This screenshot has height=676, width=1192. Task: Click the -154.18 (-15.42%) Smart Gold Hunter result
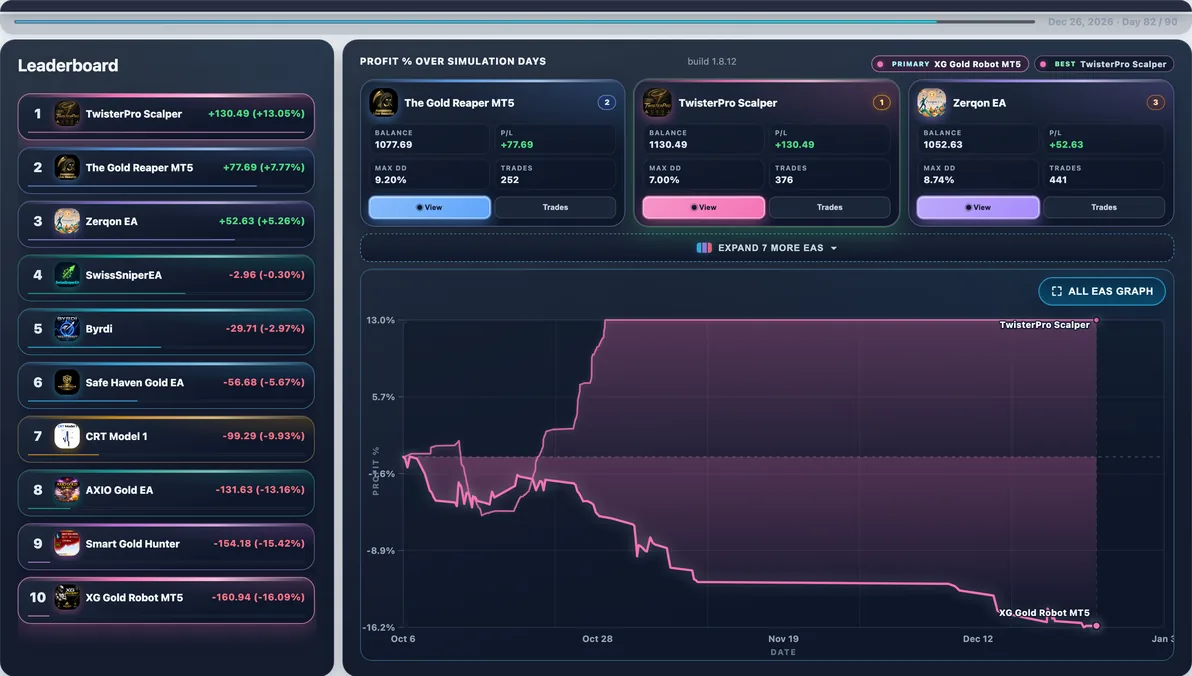click(x=259, y=544)
